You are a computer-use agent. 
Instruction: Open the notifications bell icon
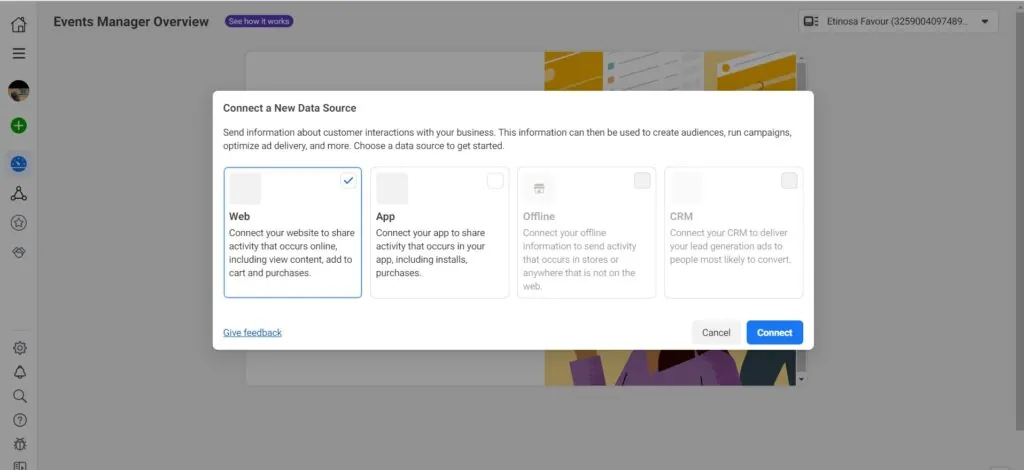point(20,372)
